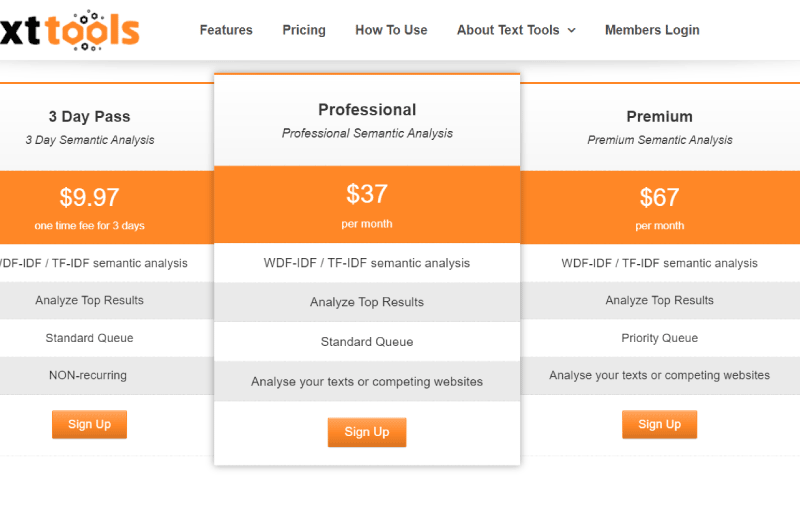Open the Features menu item
800x530 pixels.
click(x=226, y=30)
